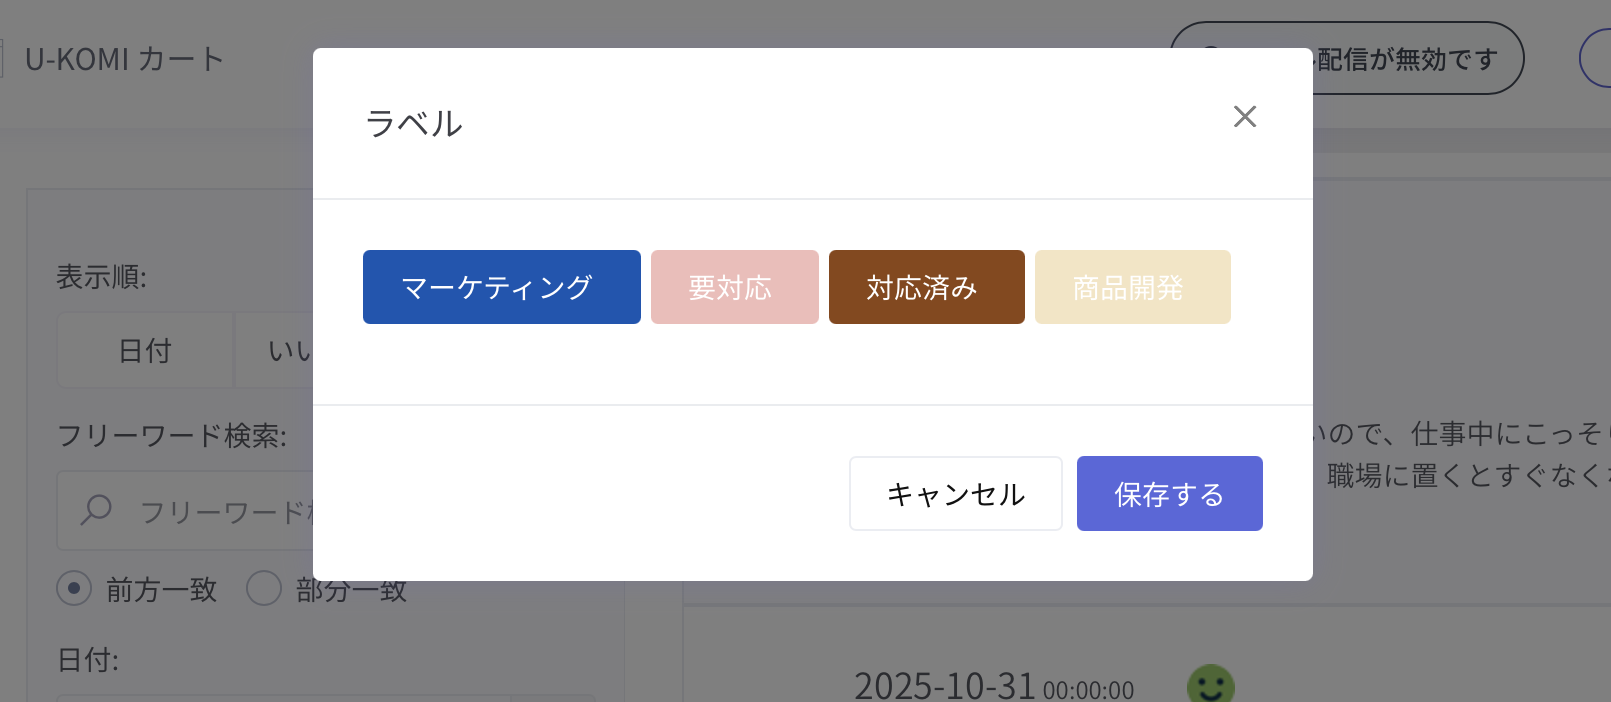Viewport: 1611px width, 702px height.
Task: Select the 部分一致 radio button
Action: pyautogui.click(x=264, y=589)
